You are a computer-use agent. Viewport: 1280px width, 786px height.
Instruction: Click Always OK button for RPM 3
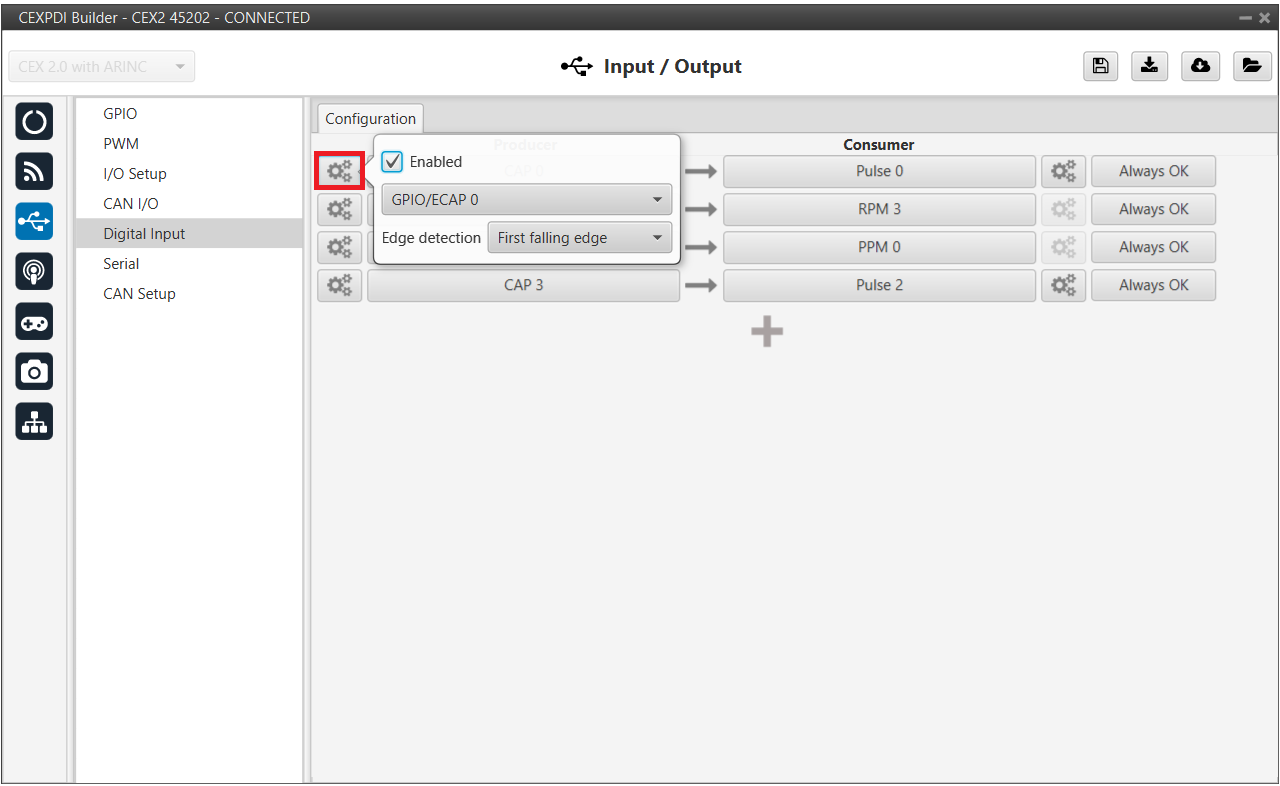click(1153, 209)
